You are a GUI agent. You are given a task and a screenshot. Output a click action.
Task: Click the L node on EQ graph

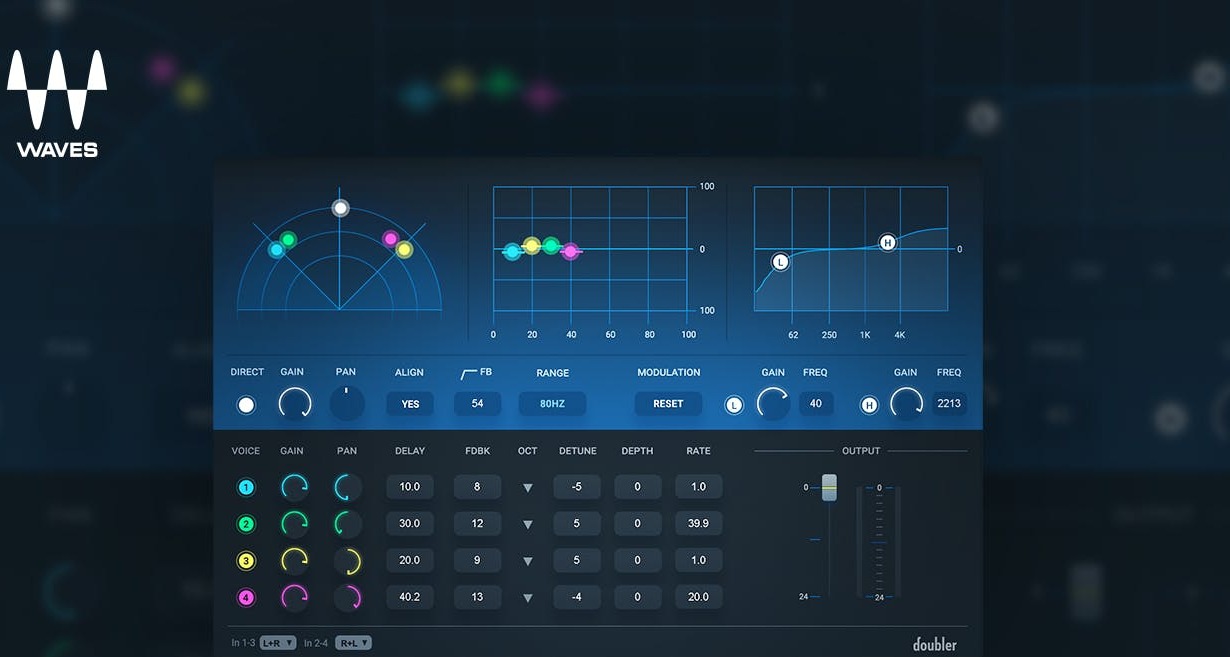(x=780, y=262)
